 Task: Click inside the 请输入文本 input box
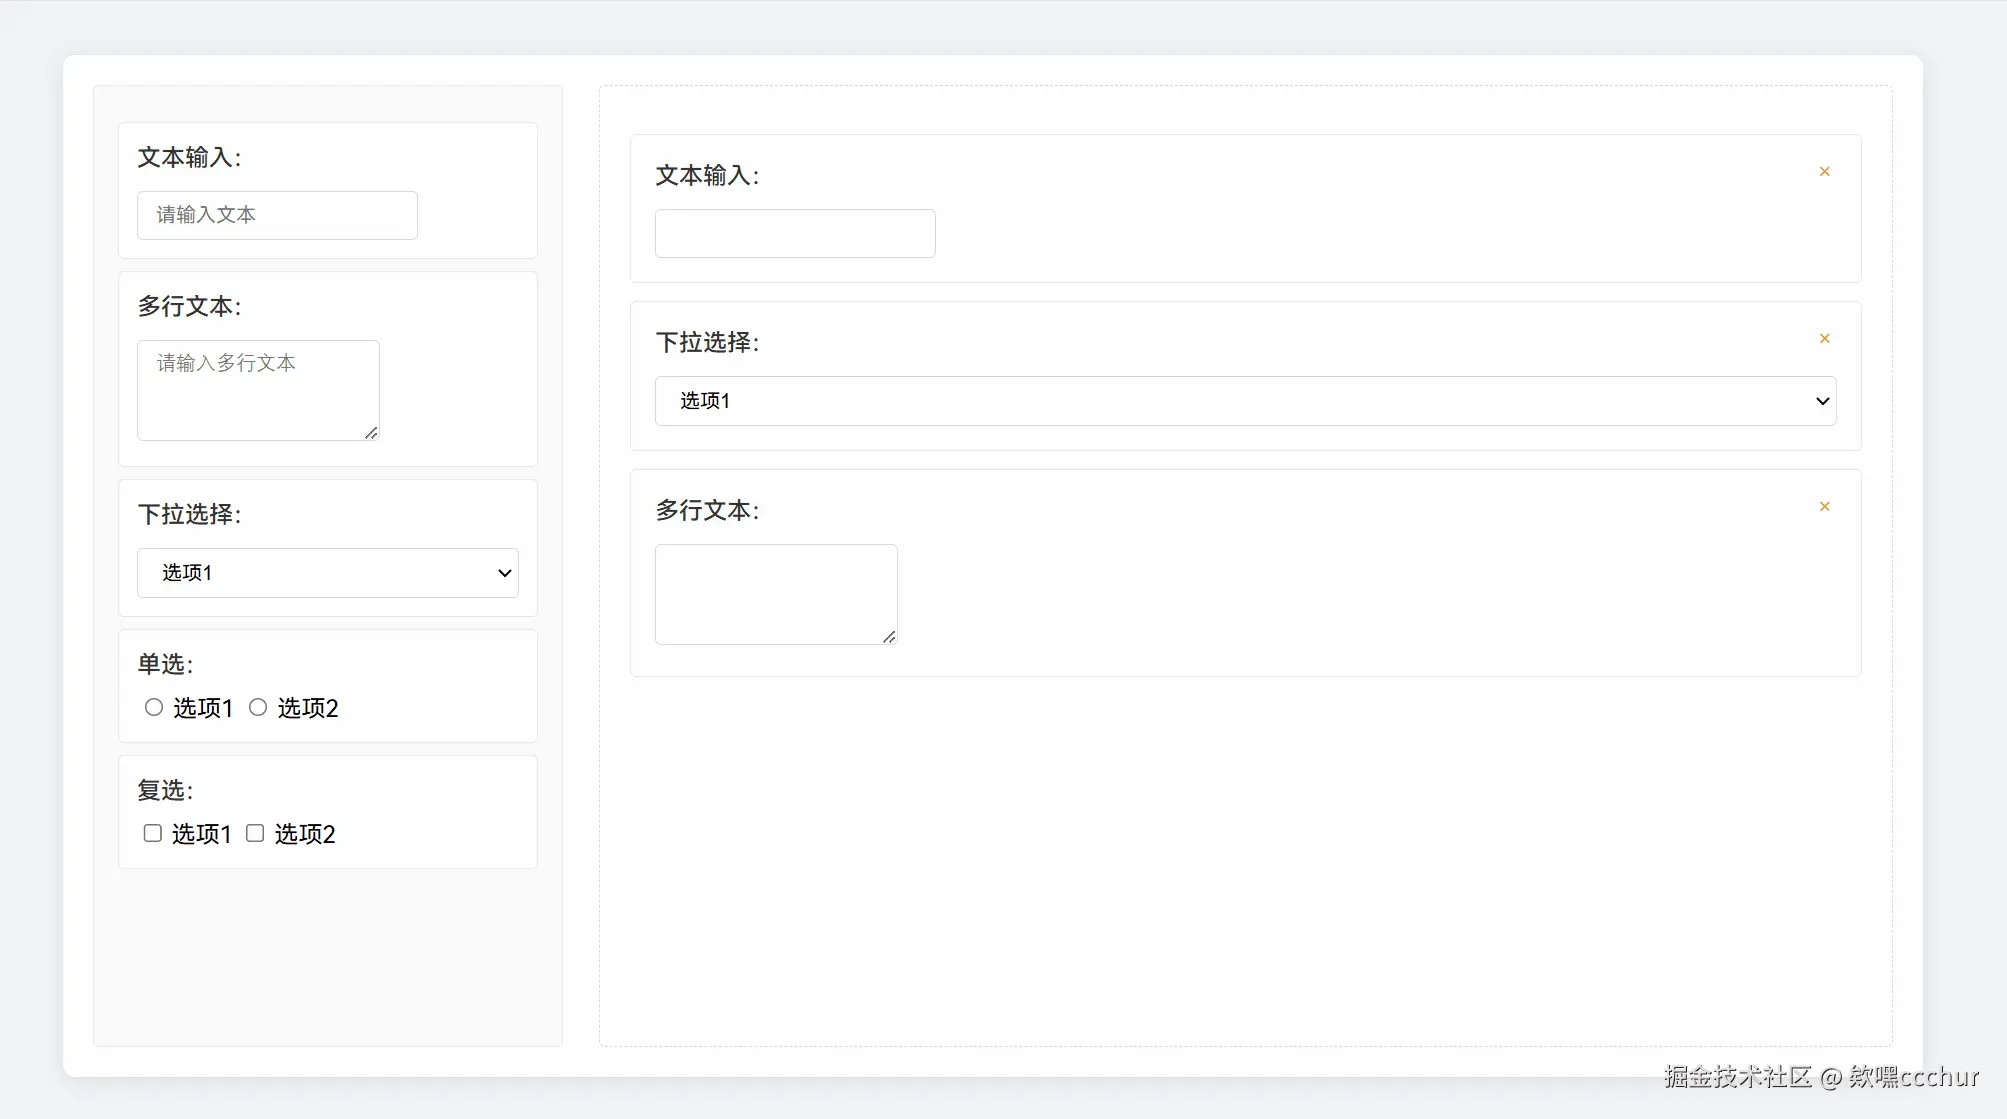(x=276, y=215)
